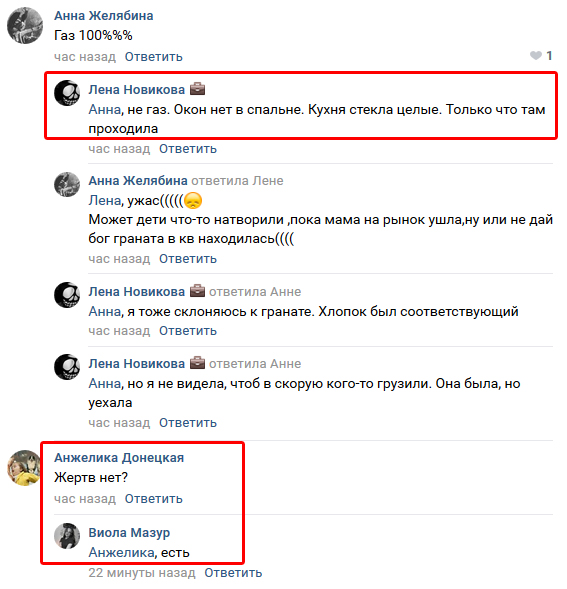The image size is (567, 589).
Task: Open Виола Мазур's profile name link
Action: (x=129, y=533)
